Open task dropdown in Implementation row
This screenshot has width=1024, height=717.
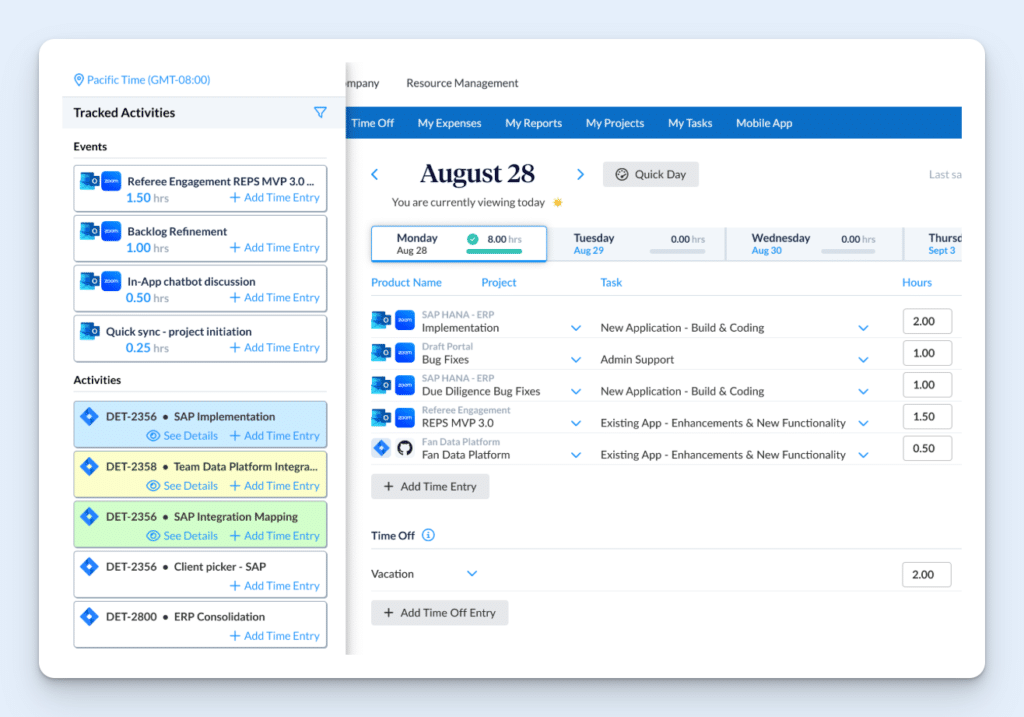(863, 328)
